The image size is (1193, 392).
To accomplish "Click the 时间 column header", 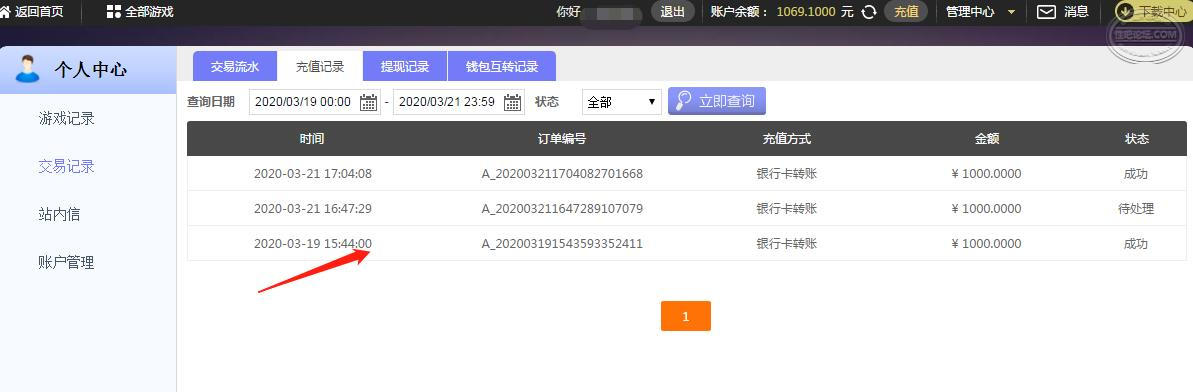I will [x=312, y=139].
